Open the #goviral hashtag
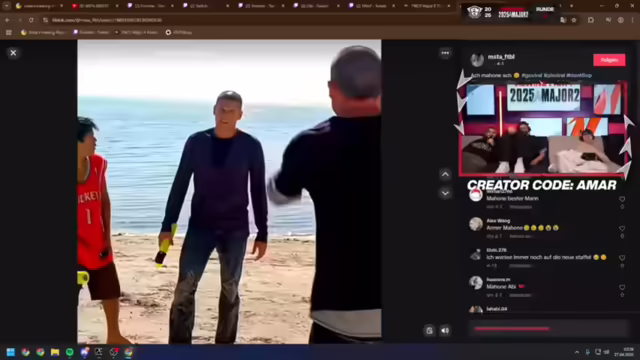This screenshot has height=360, width=640. [x=531, y=75]
